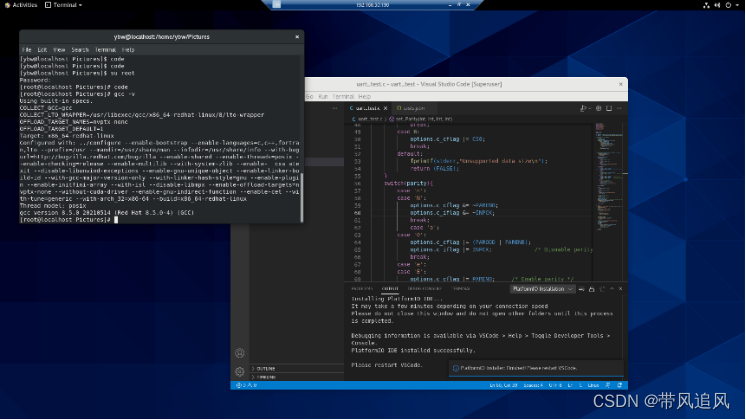Open the editor More Actions ellipsis
Screen dimensions: 746x420
[x=619, y=108]
